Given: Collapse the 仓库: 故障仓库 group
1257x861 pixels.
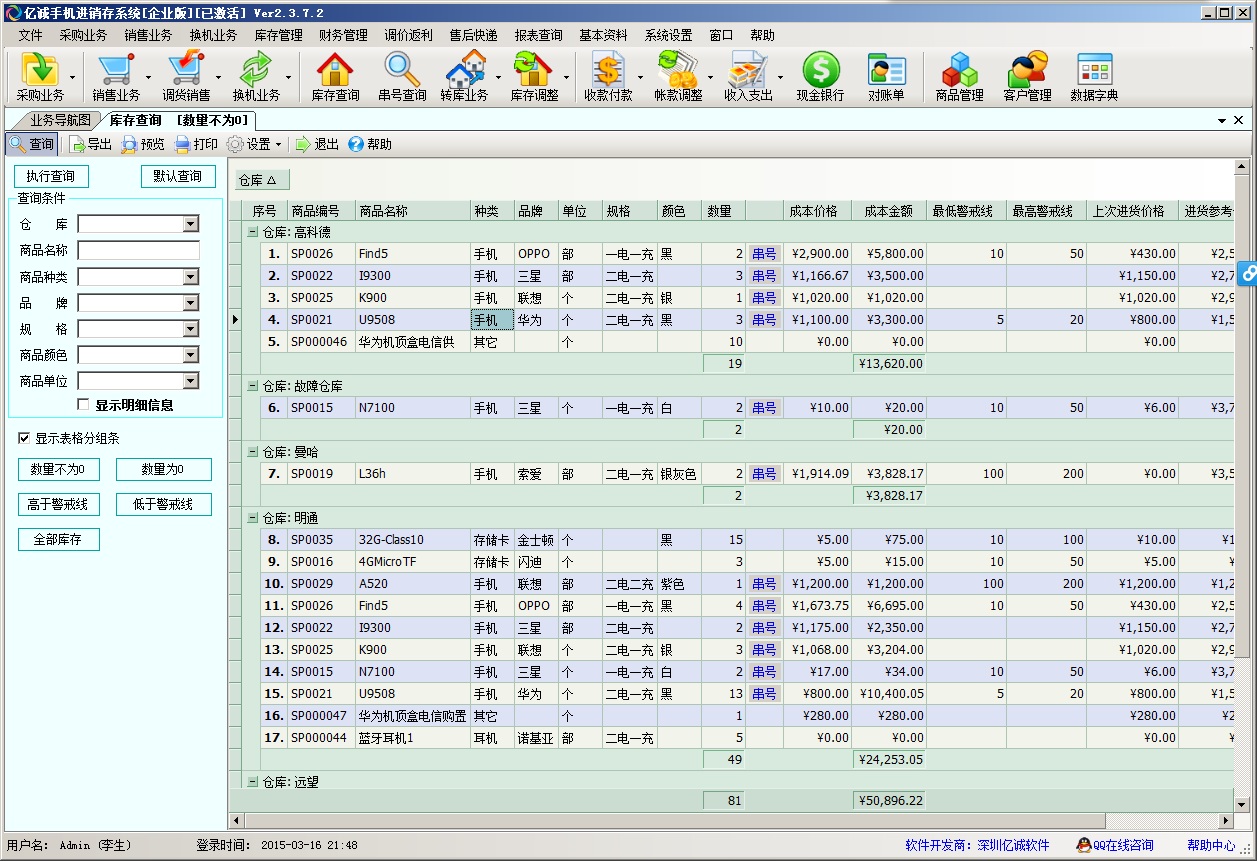Looking at the screenshot, I should pos(253,386).
